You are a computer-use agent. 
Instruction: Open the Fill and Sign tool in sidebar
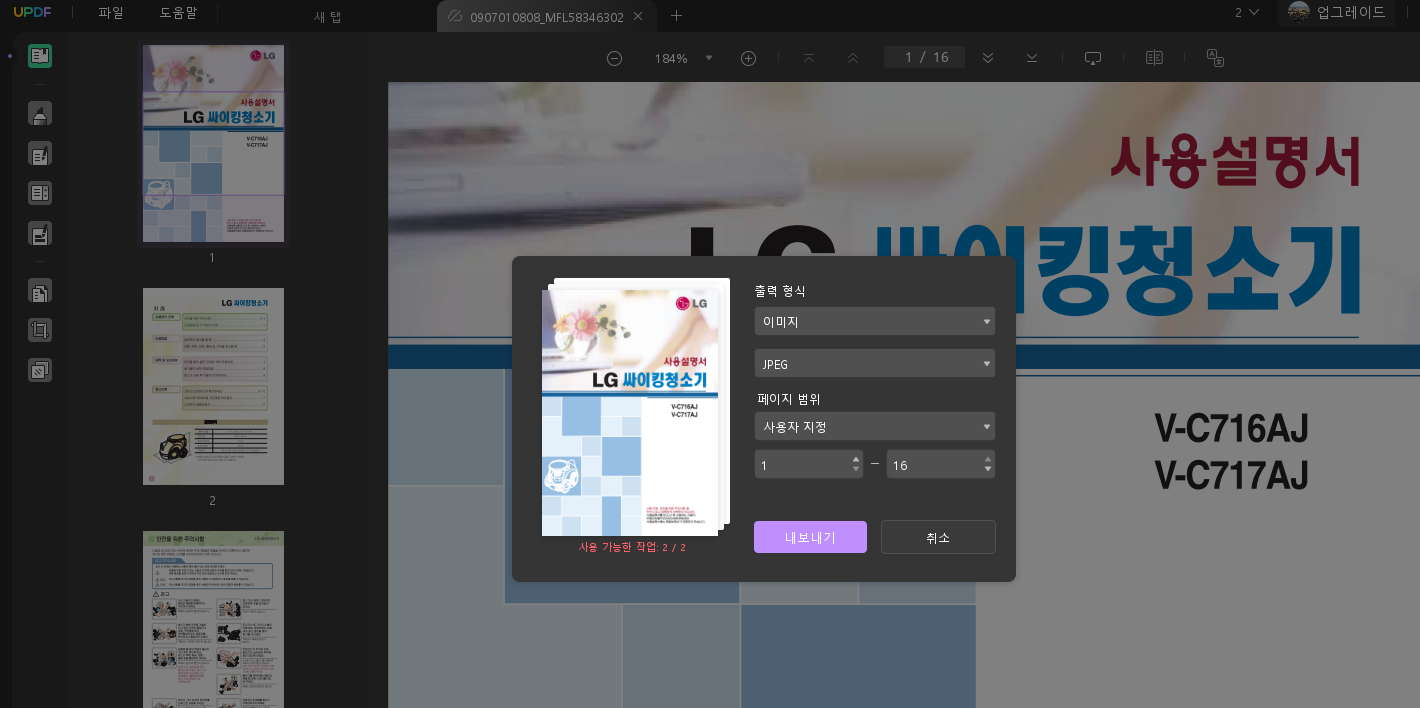[40, 234]
